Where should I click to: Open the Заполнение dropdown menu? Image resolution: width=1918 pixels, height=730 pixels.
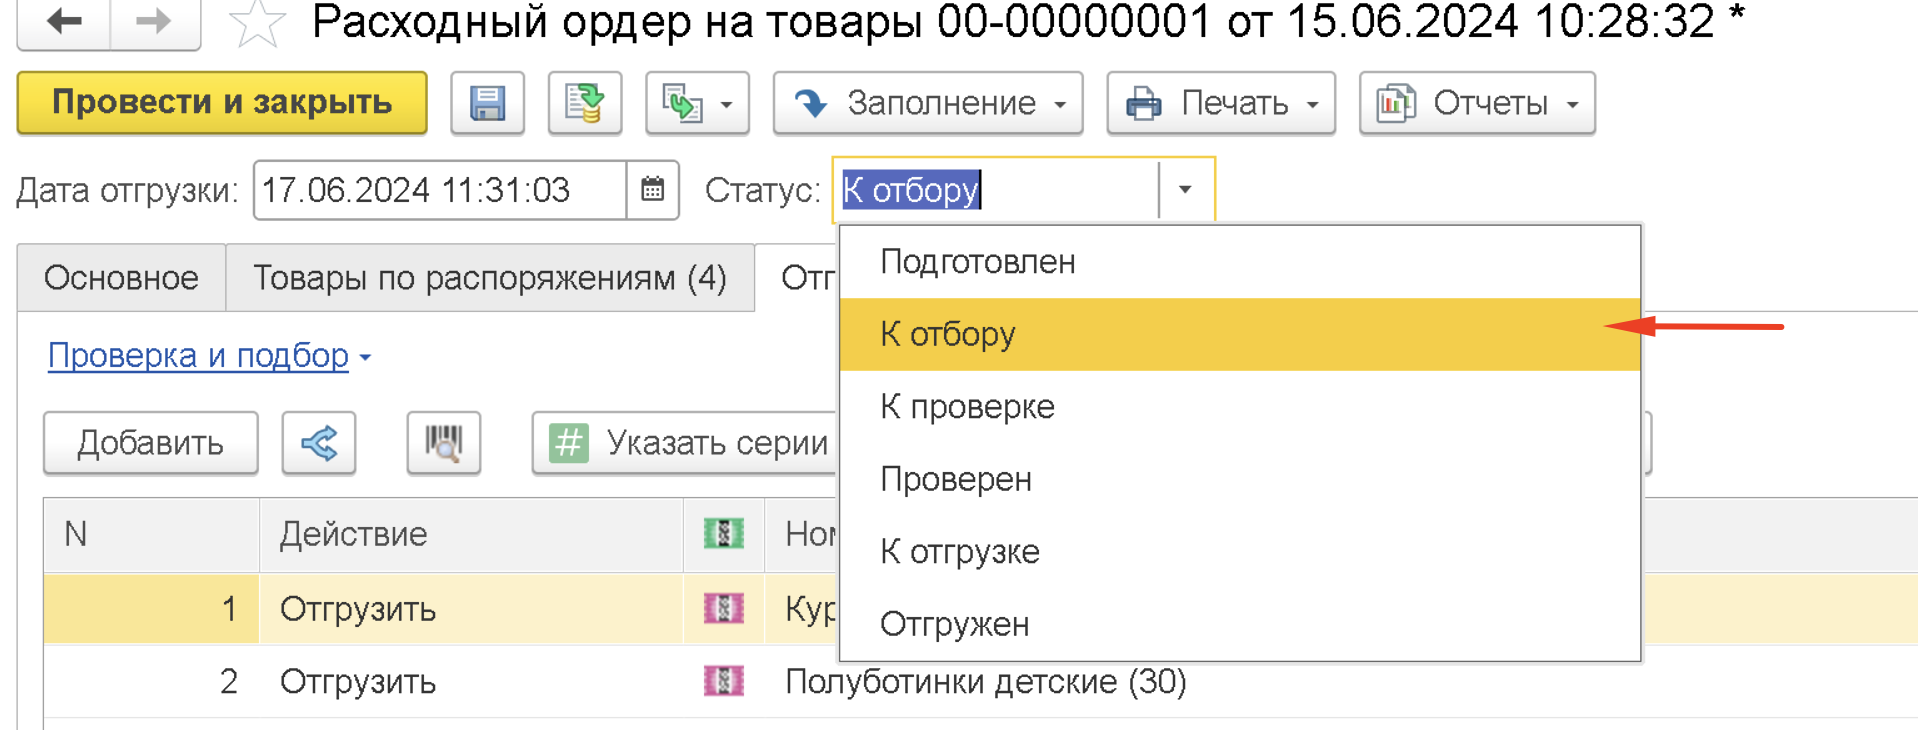[x=928, y=103]
